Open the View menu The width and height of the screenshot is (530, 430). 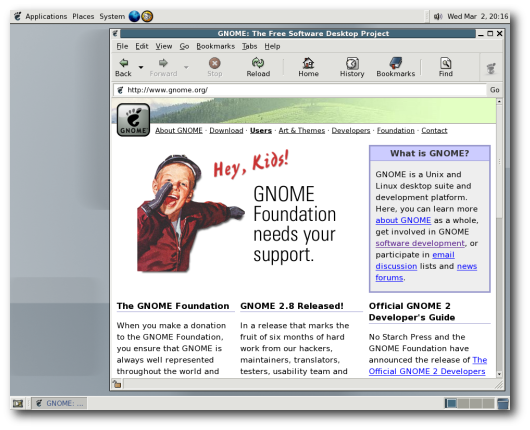tap(164, 46)
